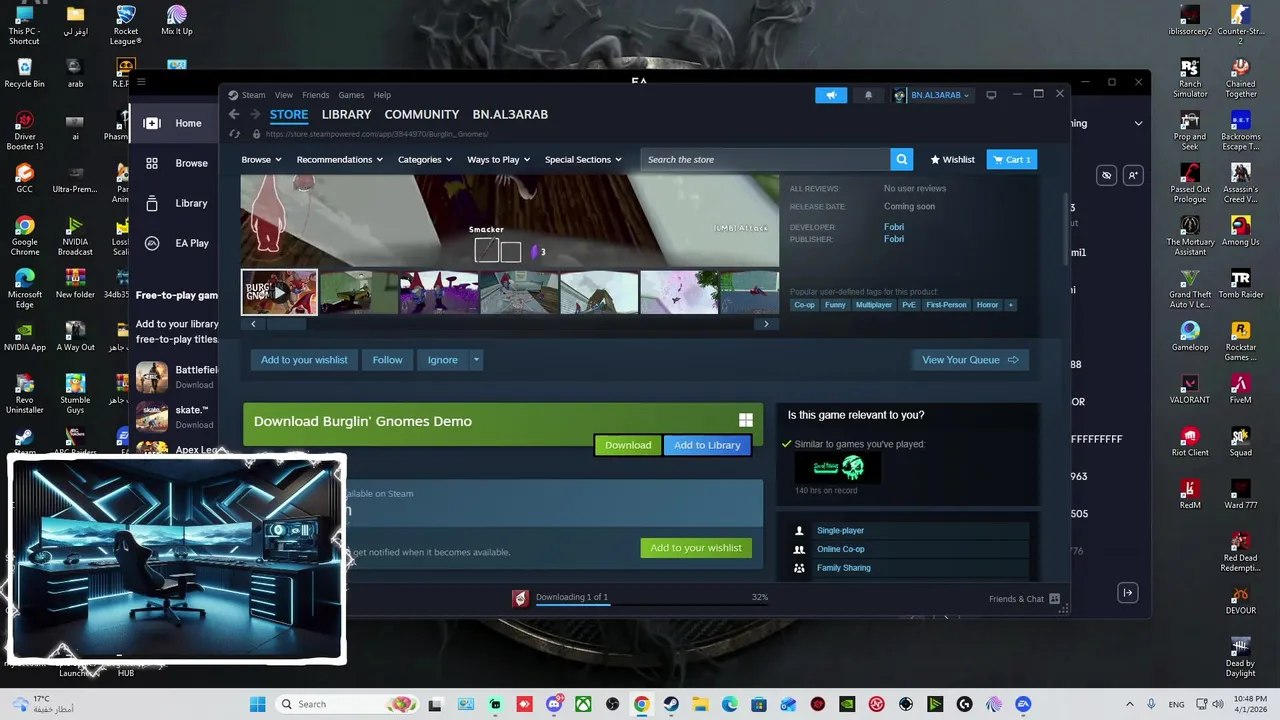Click the Family Sharing feature link
The width and height of the screenshot is (1280, 720).
843,568
